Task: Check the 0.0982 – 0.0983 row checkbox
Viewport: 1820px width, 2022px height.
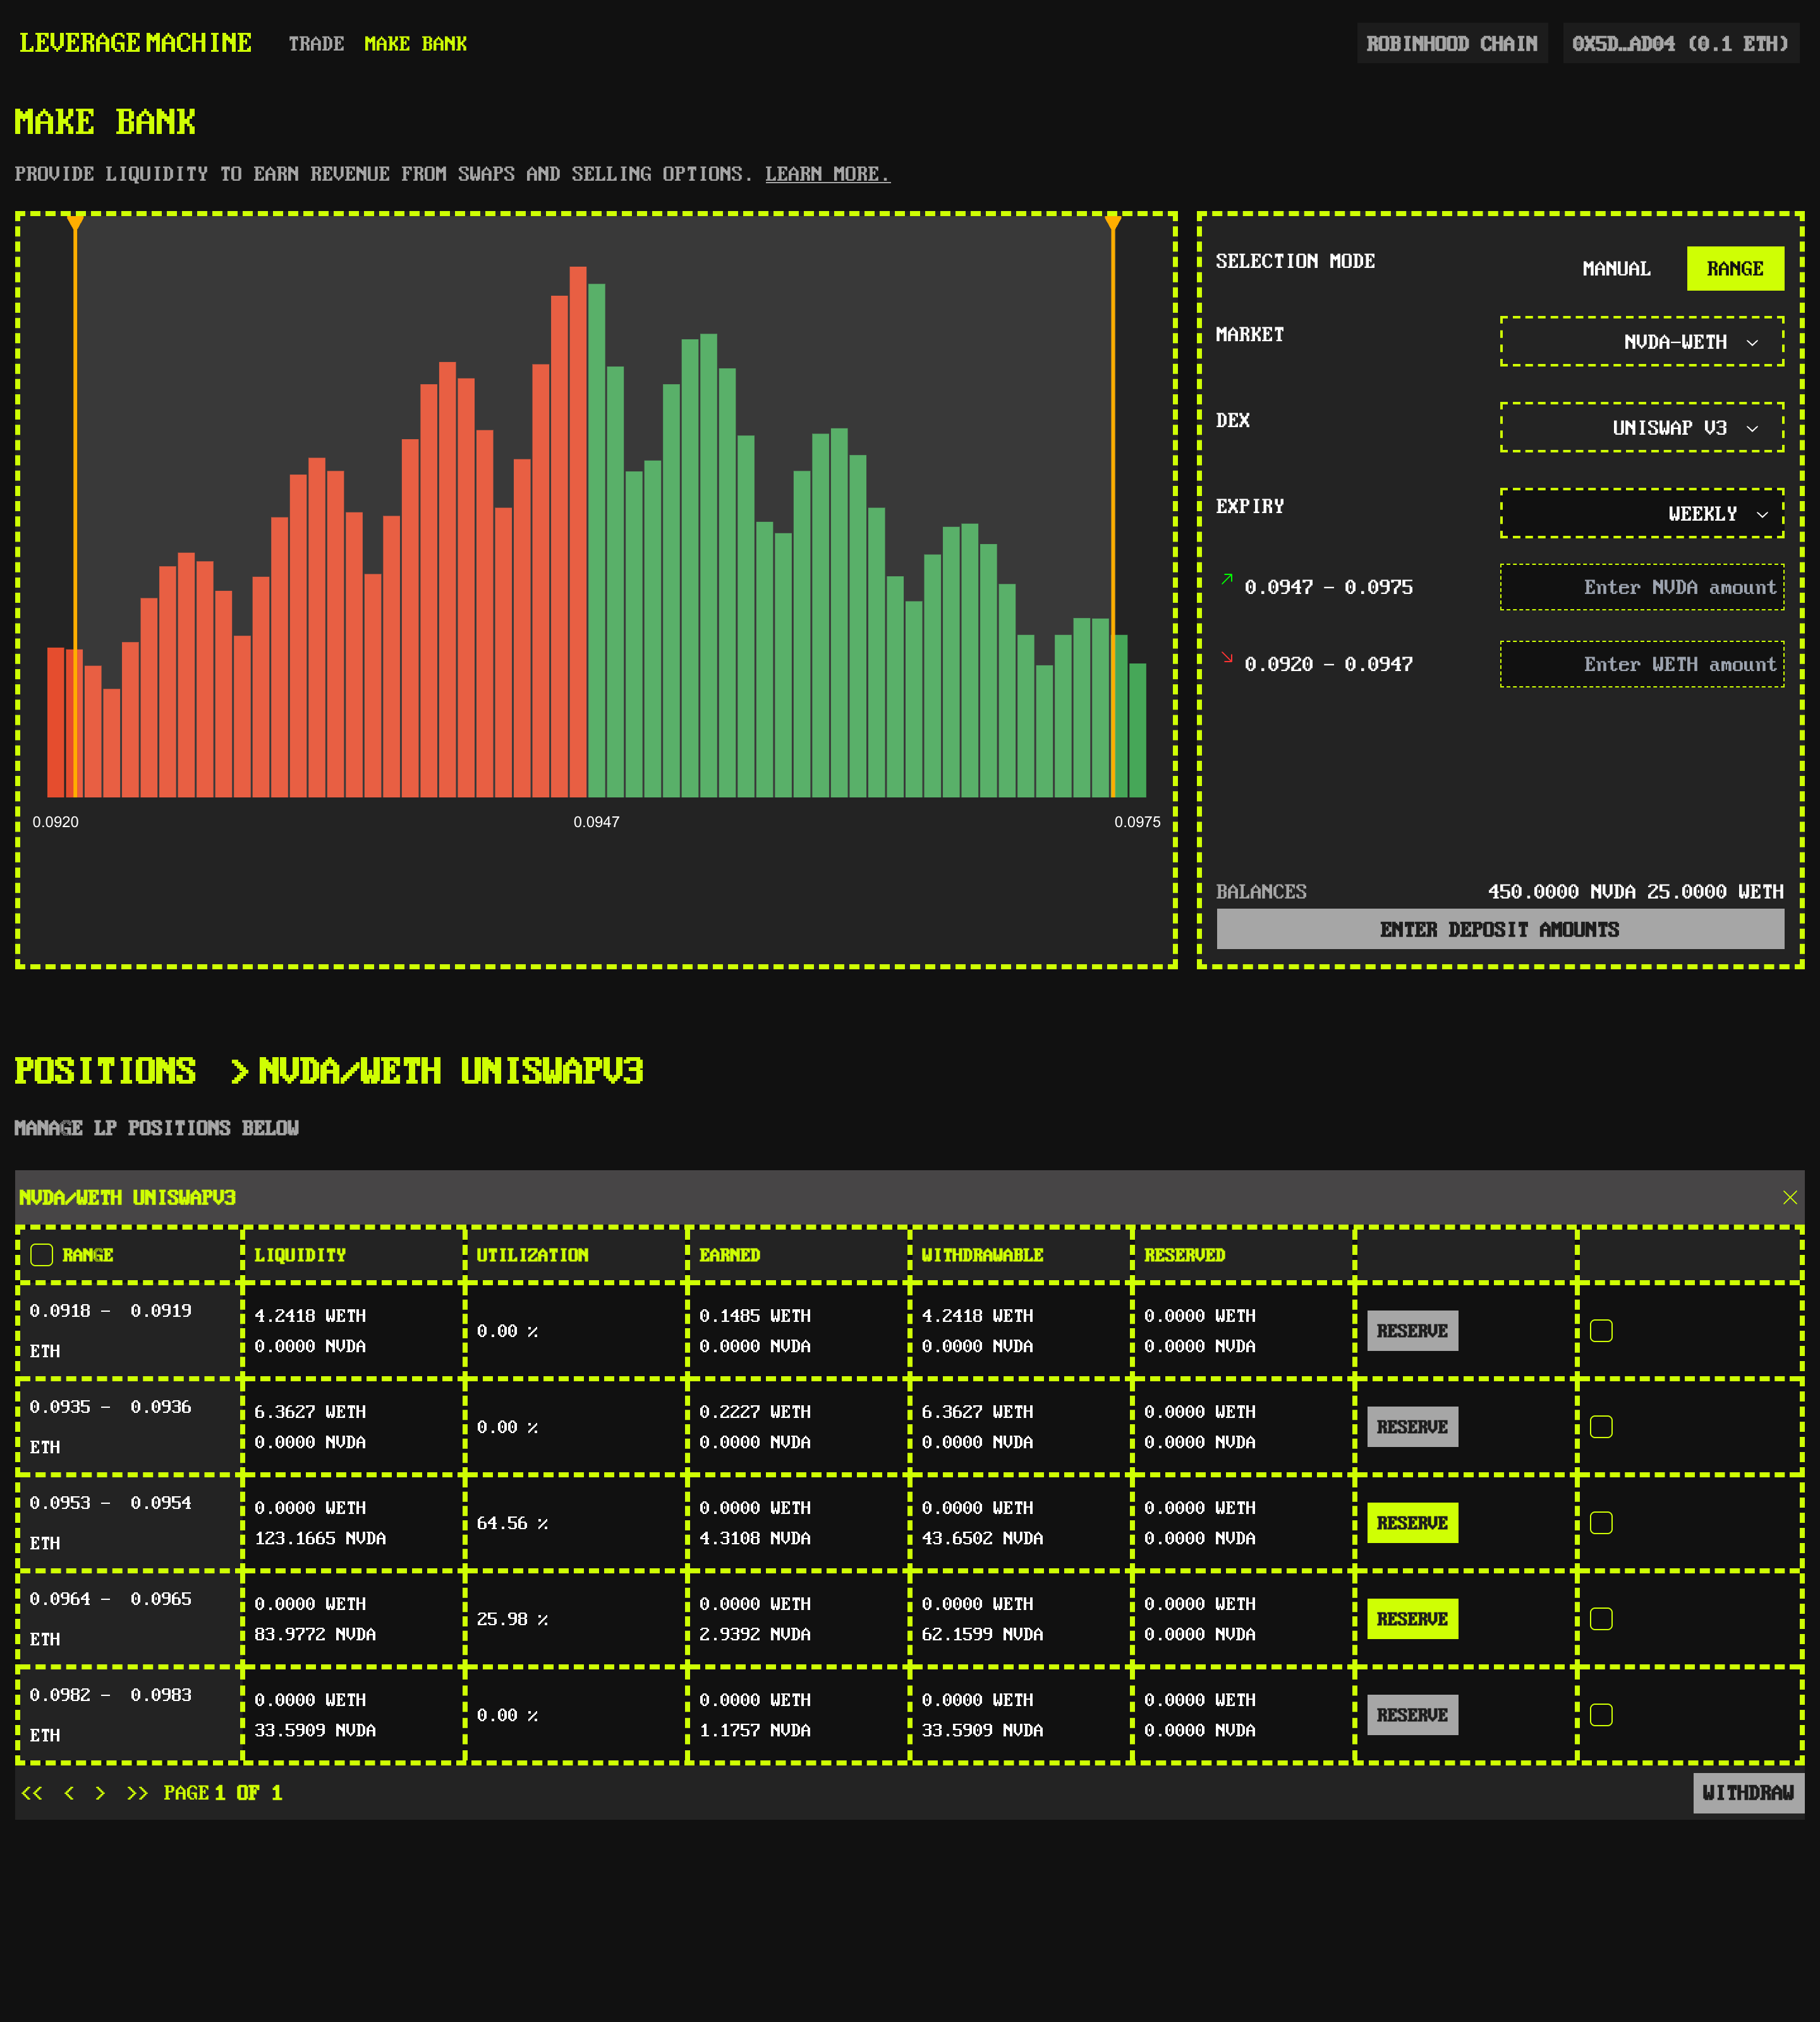Action: click(x=1601, y=1715)
